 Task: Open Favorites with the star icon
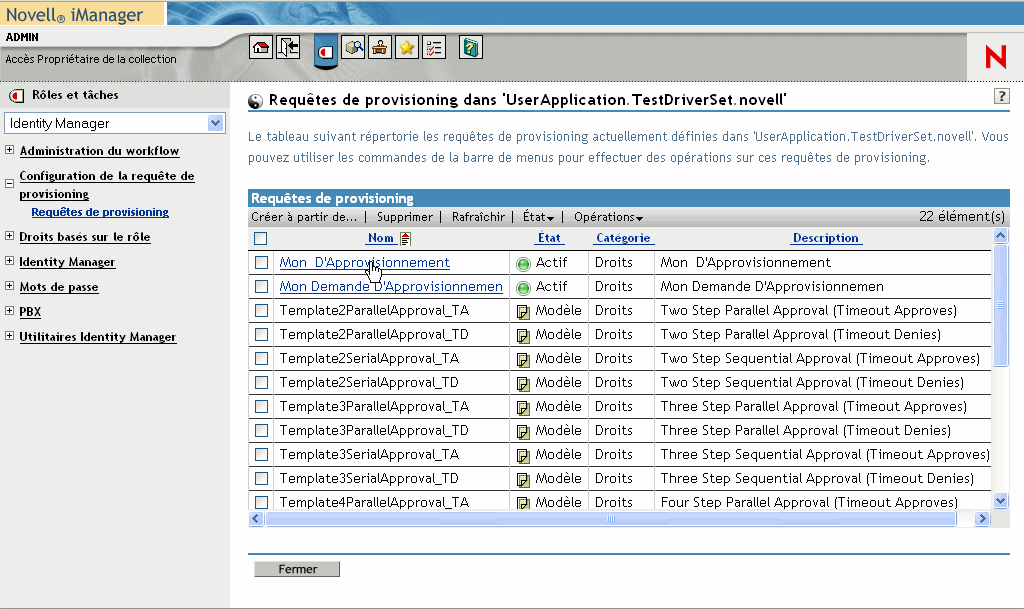(407, 47)
